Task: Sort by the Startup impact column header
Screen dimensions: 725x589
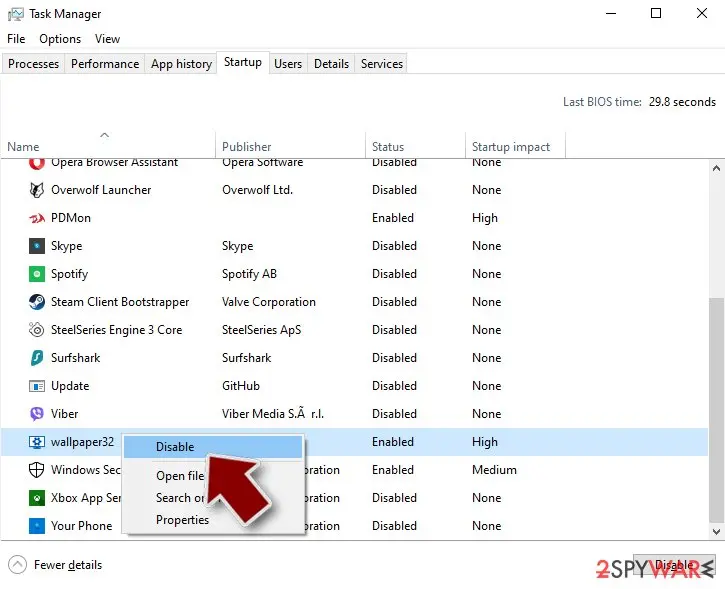Action: [x=515, y=147]
